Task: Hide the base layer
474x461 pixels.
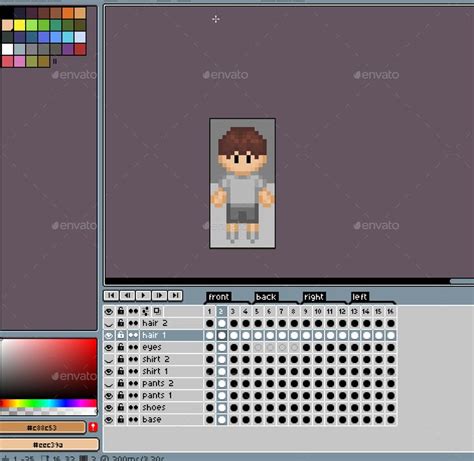Action: click(x=109, y=419)
